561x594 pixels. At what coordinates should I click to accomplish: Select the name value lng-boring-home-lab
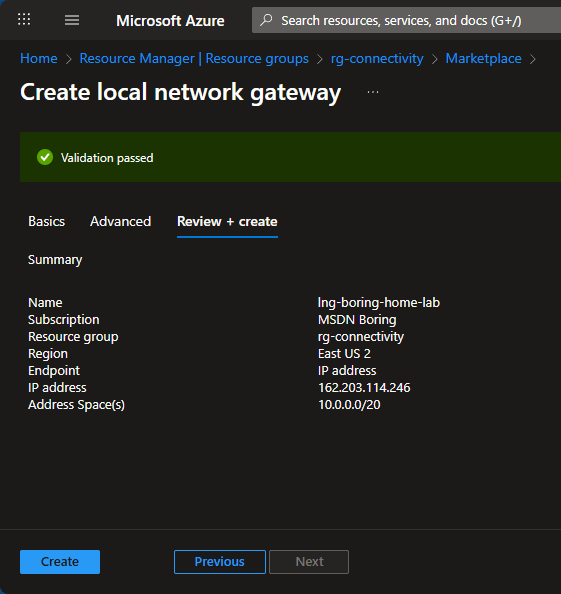pos(379,302)
